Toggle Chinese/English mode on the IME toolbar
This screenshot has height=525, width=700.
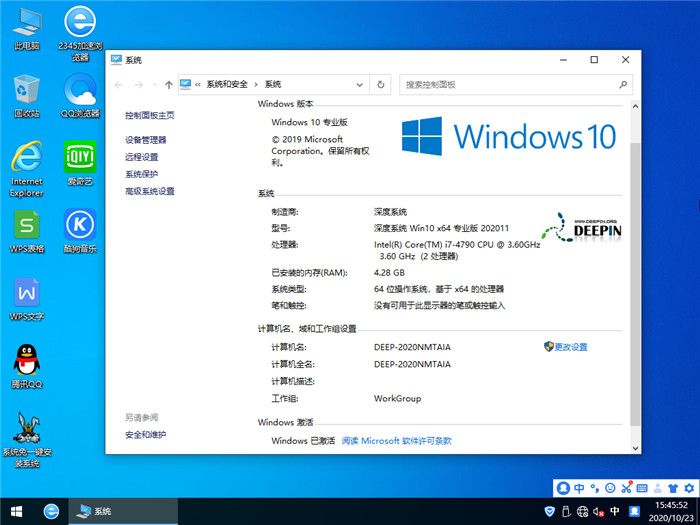[579, 488]
